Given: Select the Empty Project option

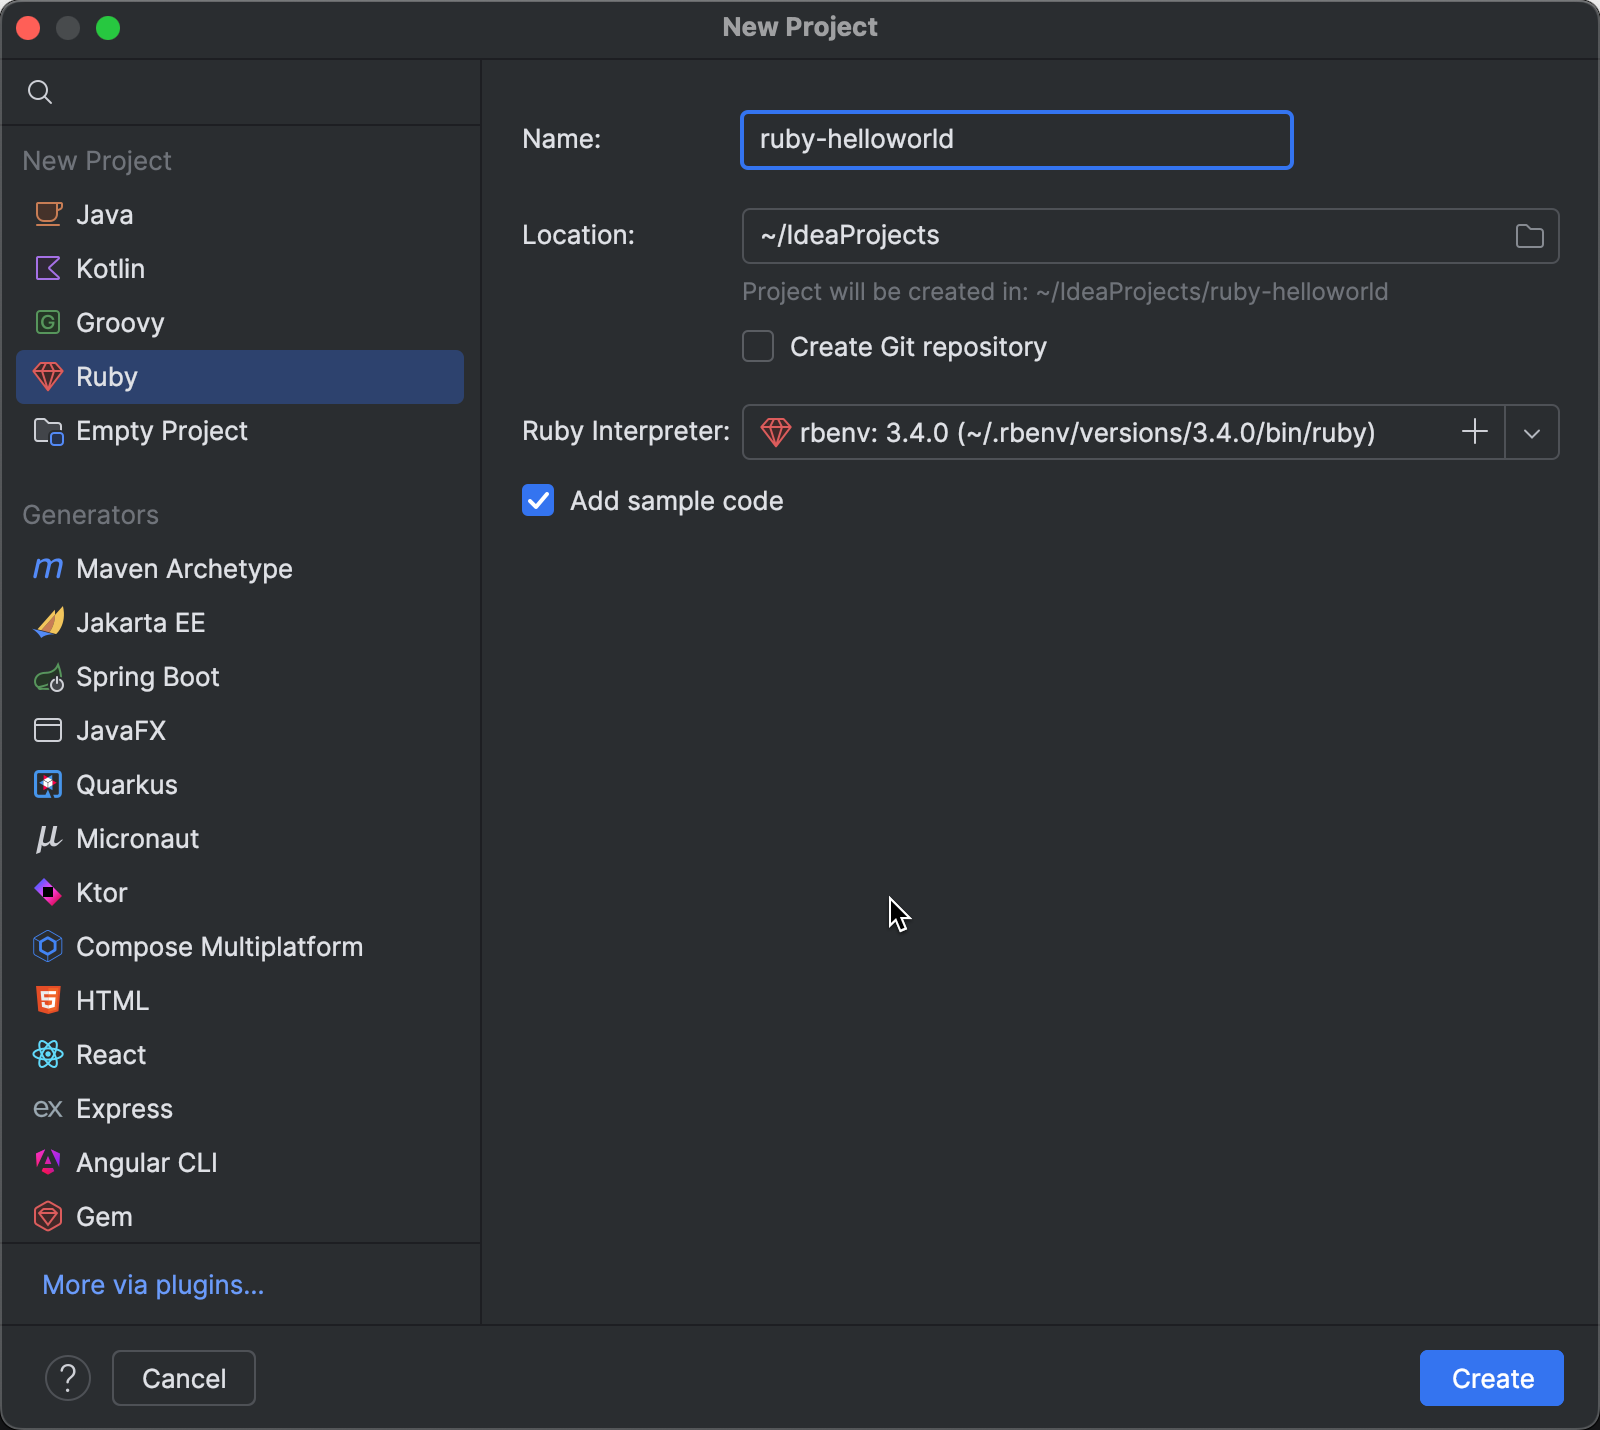Looking at the screenshot, I should point(161,431).
